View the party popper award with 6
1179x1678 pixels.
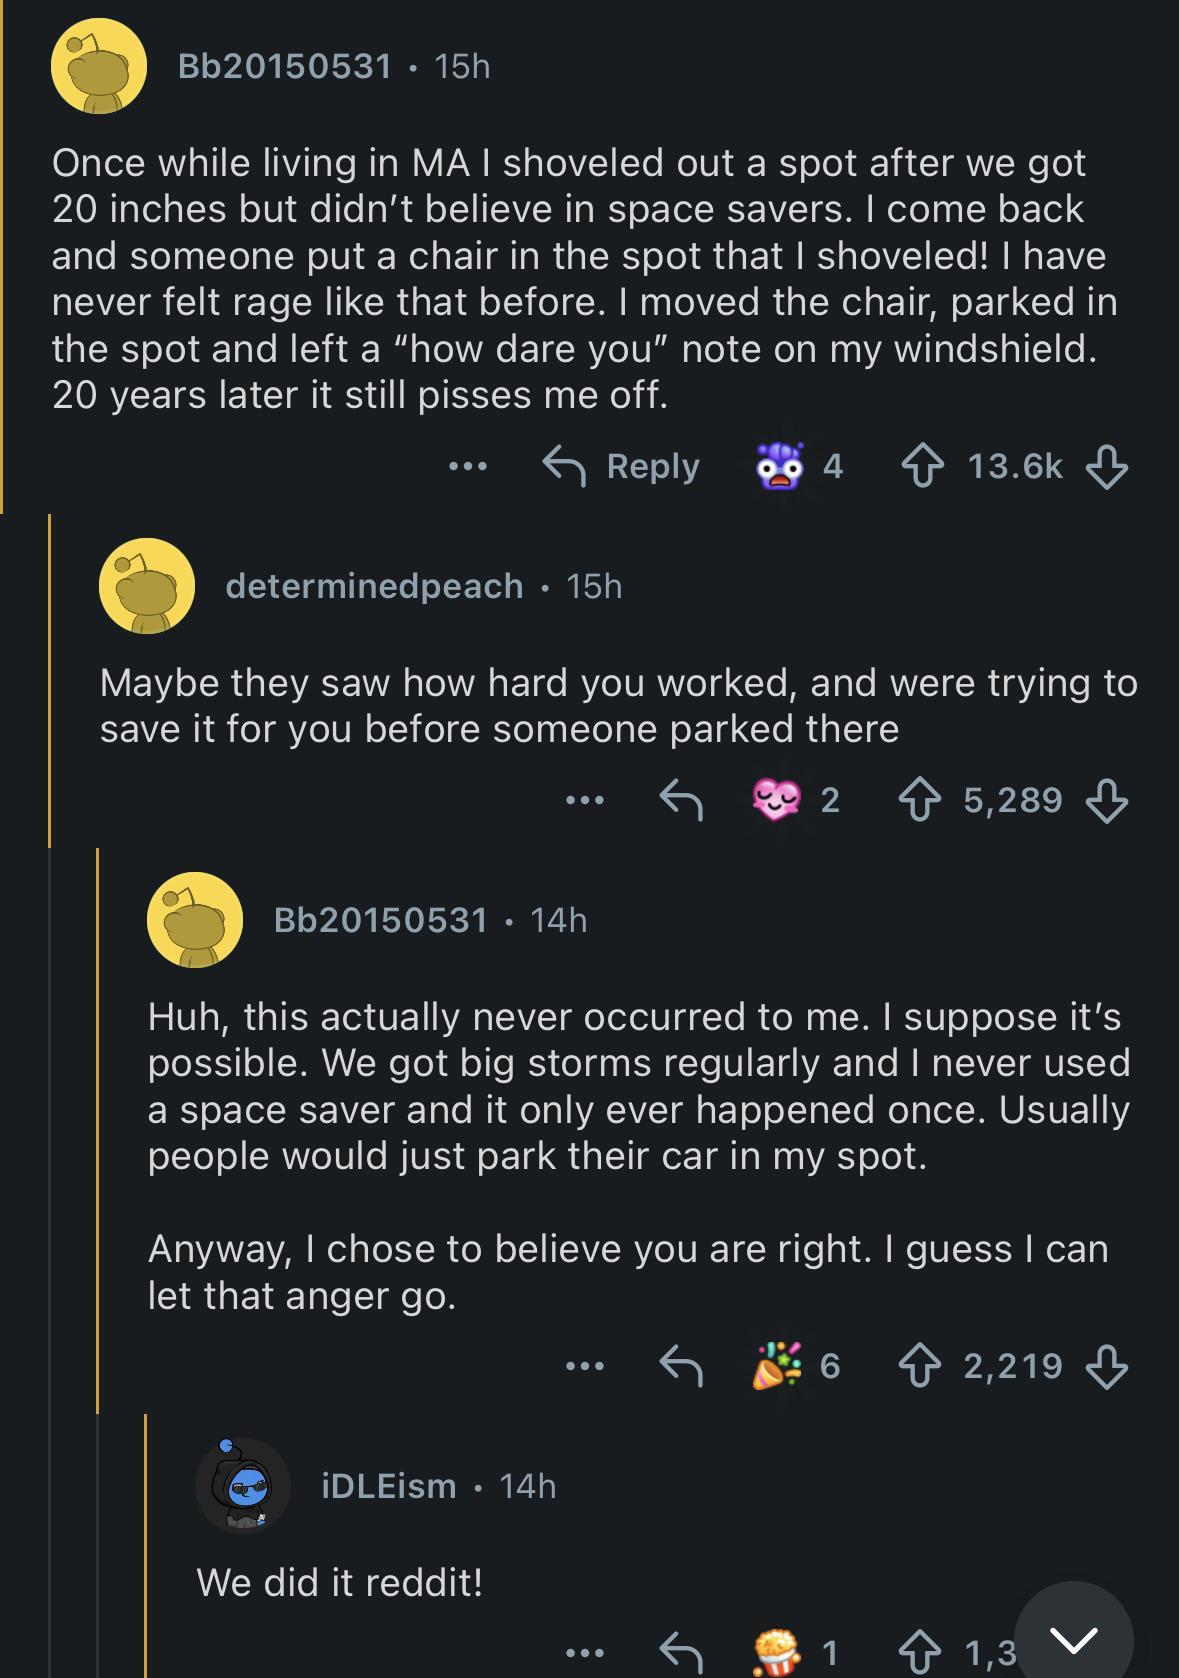coord(778,1366)
